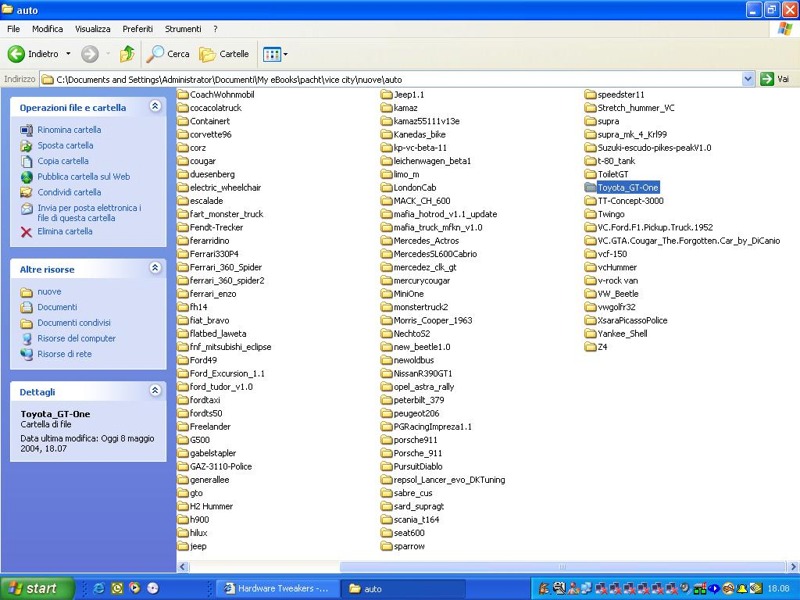The image size is (800, 600).
Task: Select the CoachWohnmobil folder icon
Action: pos(183,94)
